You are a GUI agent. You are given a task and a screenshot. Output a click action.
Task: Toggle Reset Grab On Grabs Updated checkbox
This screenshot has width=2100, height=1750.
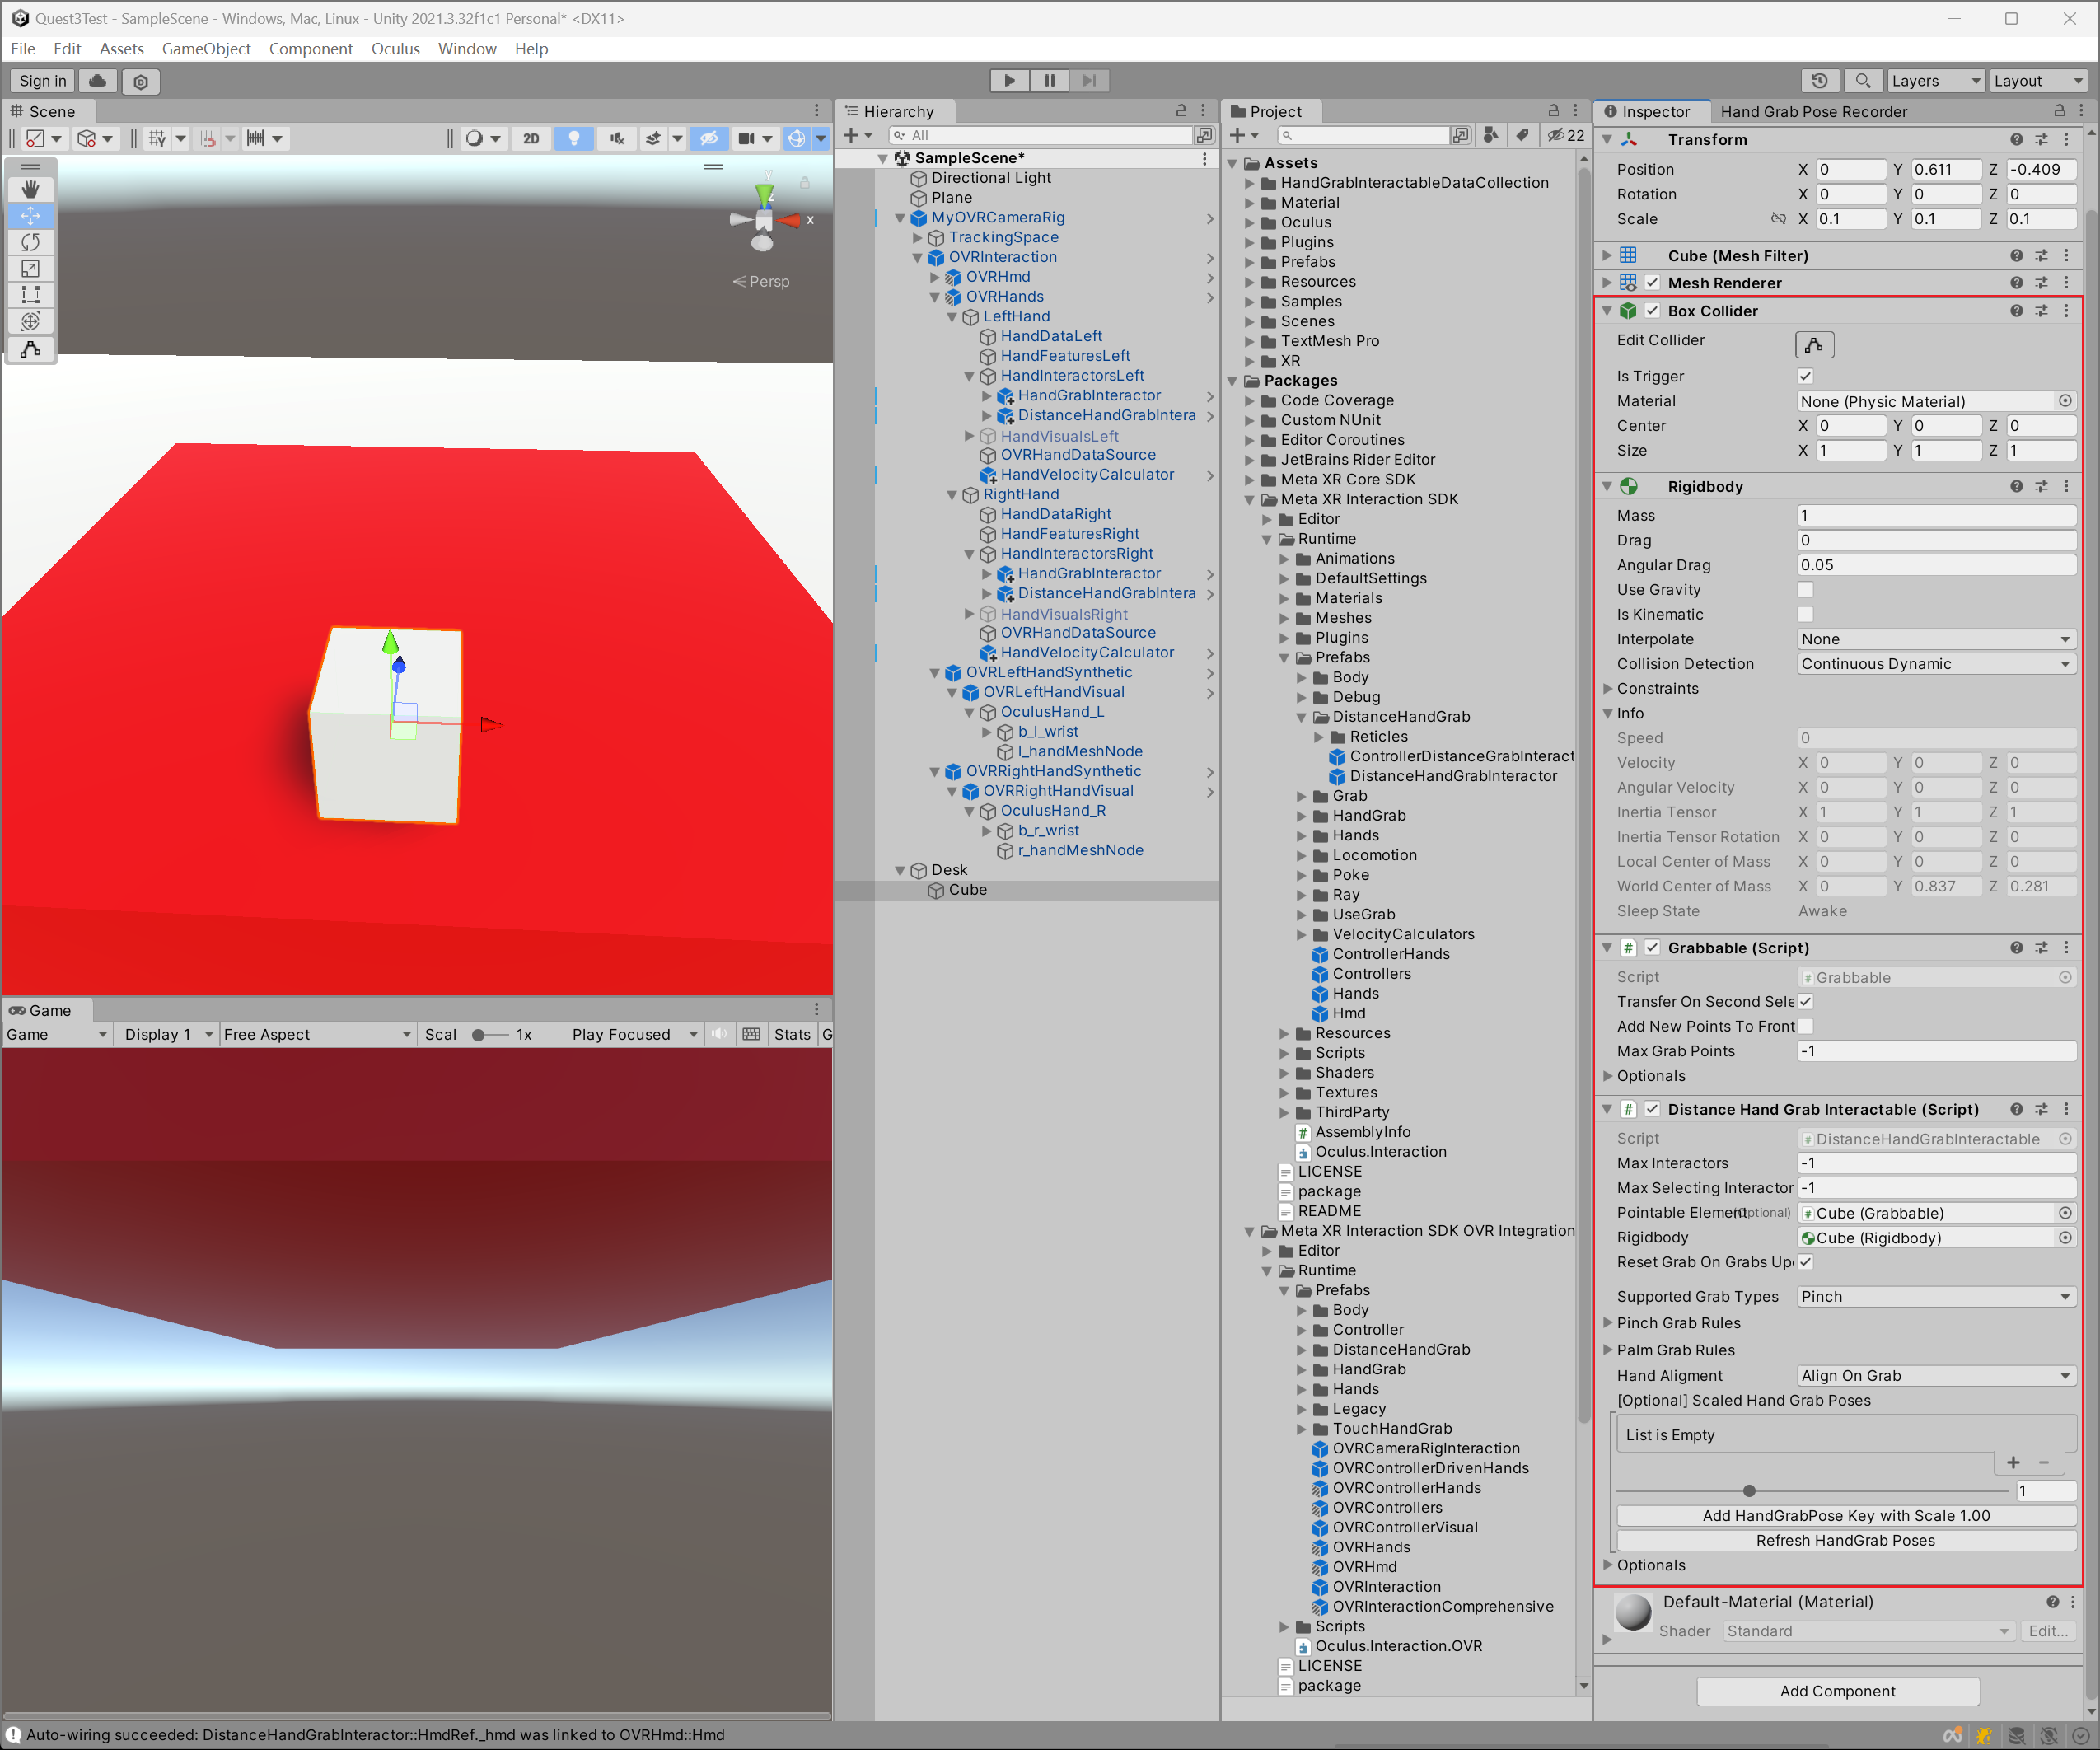click(1805, 1262)
